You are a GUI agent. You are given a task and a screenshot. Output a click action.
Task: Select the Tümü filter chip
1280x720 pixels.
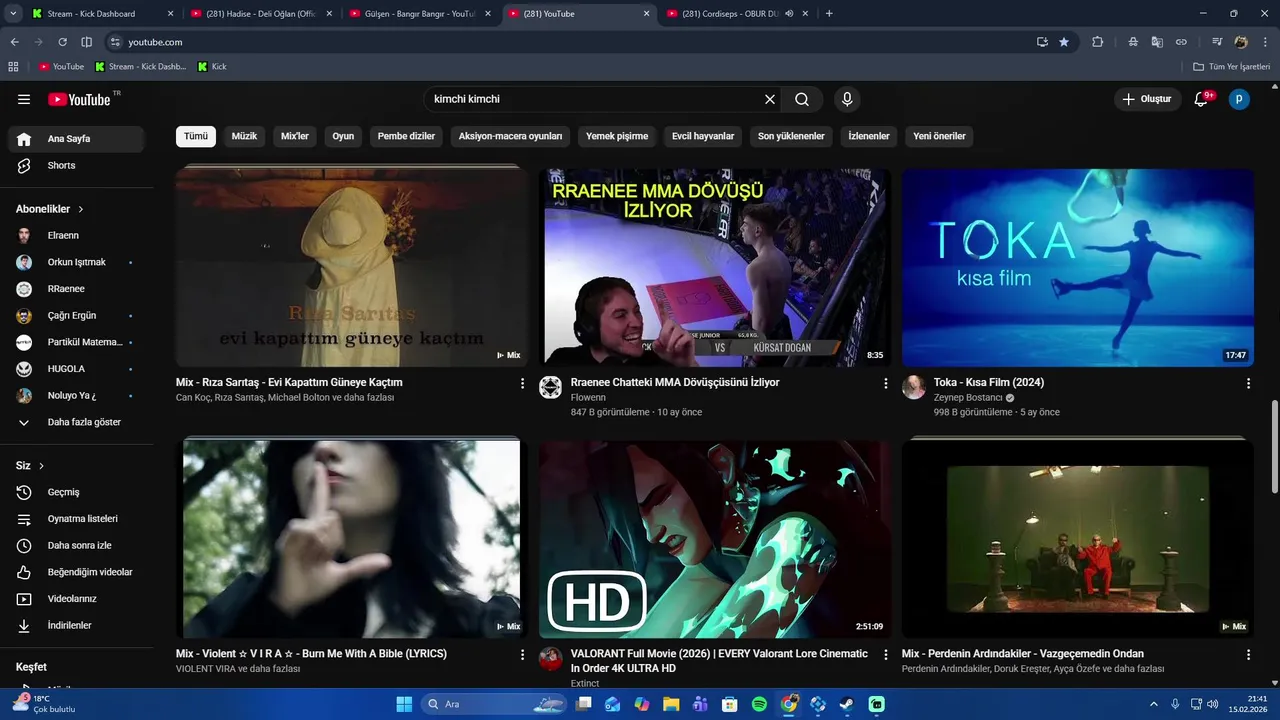(x=196, y=136)
